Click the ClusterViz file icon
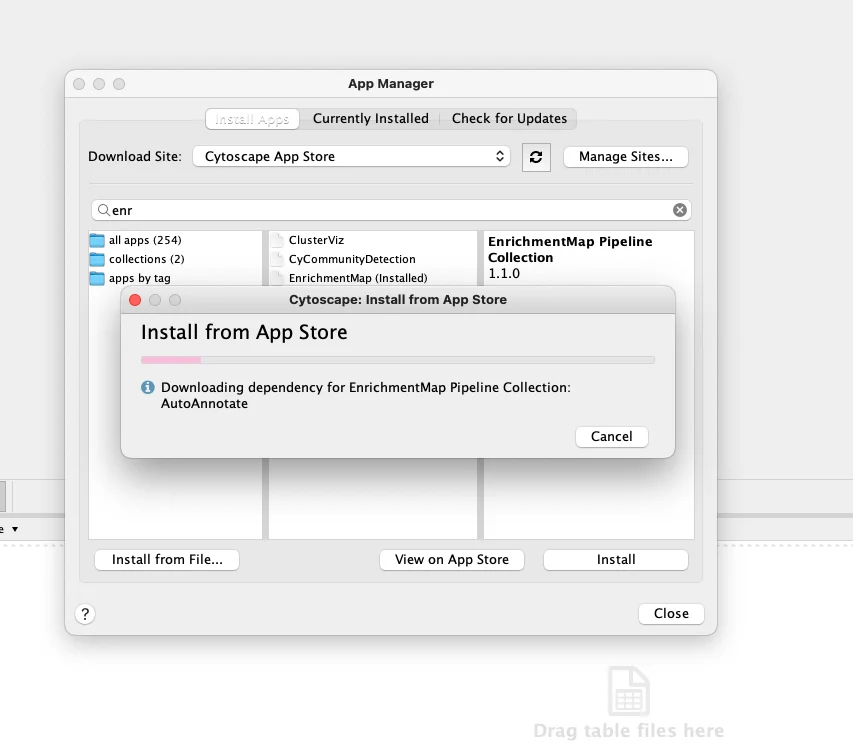Image resolution: width=853 pixels, height=746 pixels. pos(277,240)
